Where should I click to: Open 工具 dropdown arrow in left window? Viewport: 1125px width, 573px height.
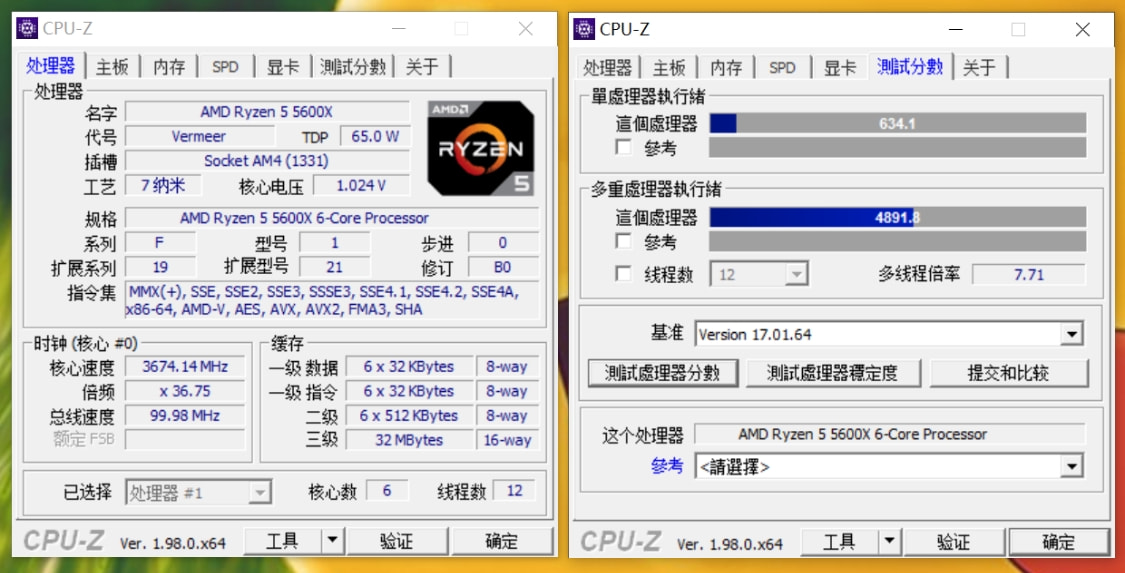[x=332, y=541]
